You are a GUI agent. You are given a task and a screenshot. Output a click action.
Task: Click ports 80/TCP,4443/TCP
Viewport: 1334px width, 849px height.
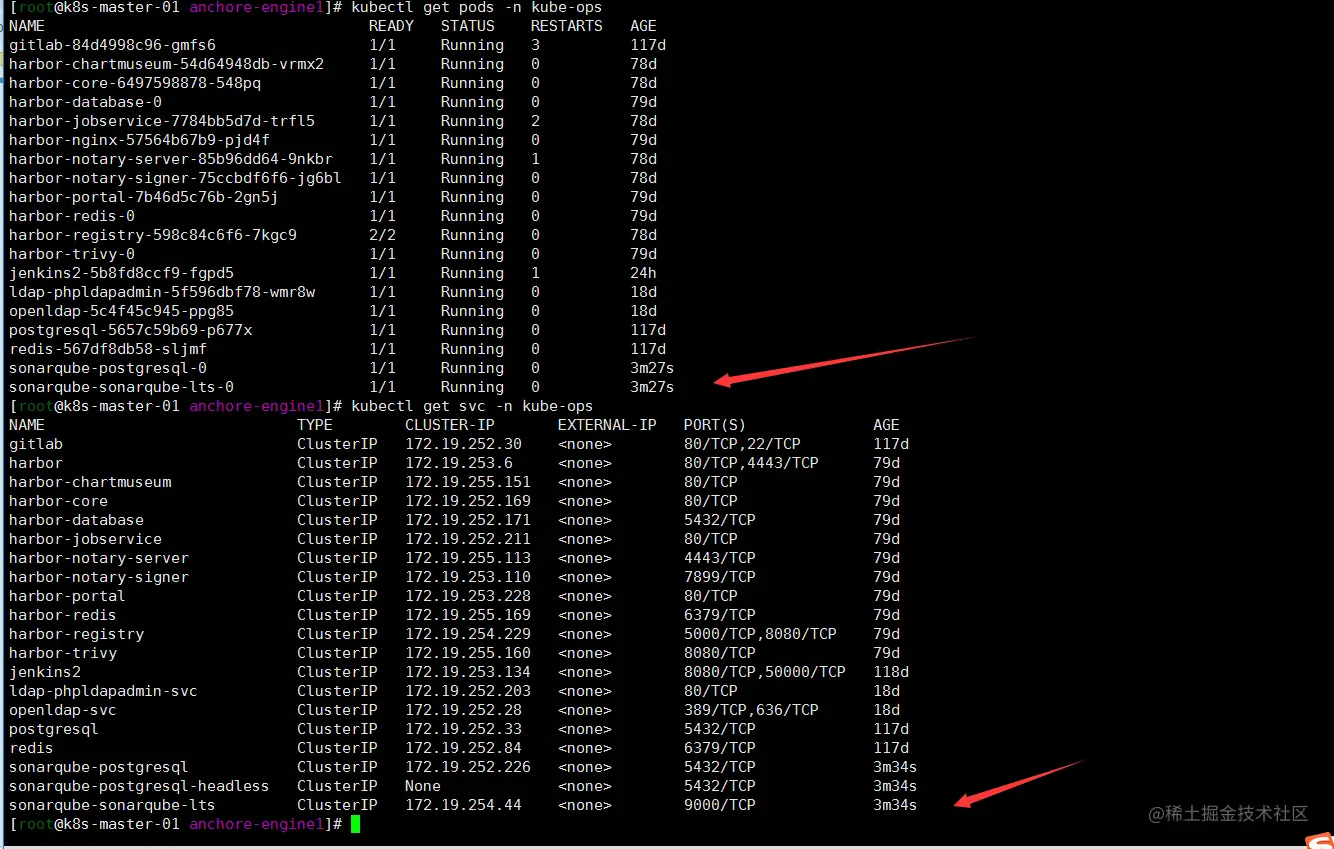coord(751,463)
